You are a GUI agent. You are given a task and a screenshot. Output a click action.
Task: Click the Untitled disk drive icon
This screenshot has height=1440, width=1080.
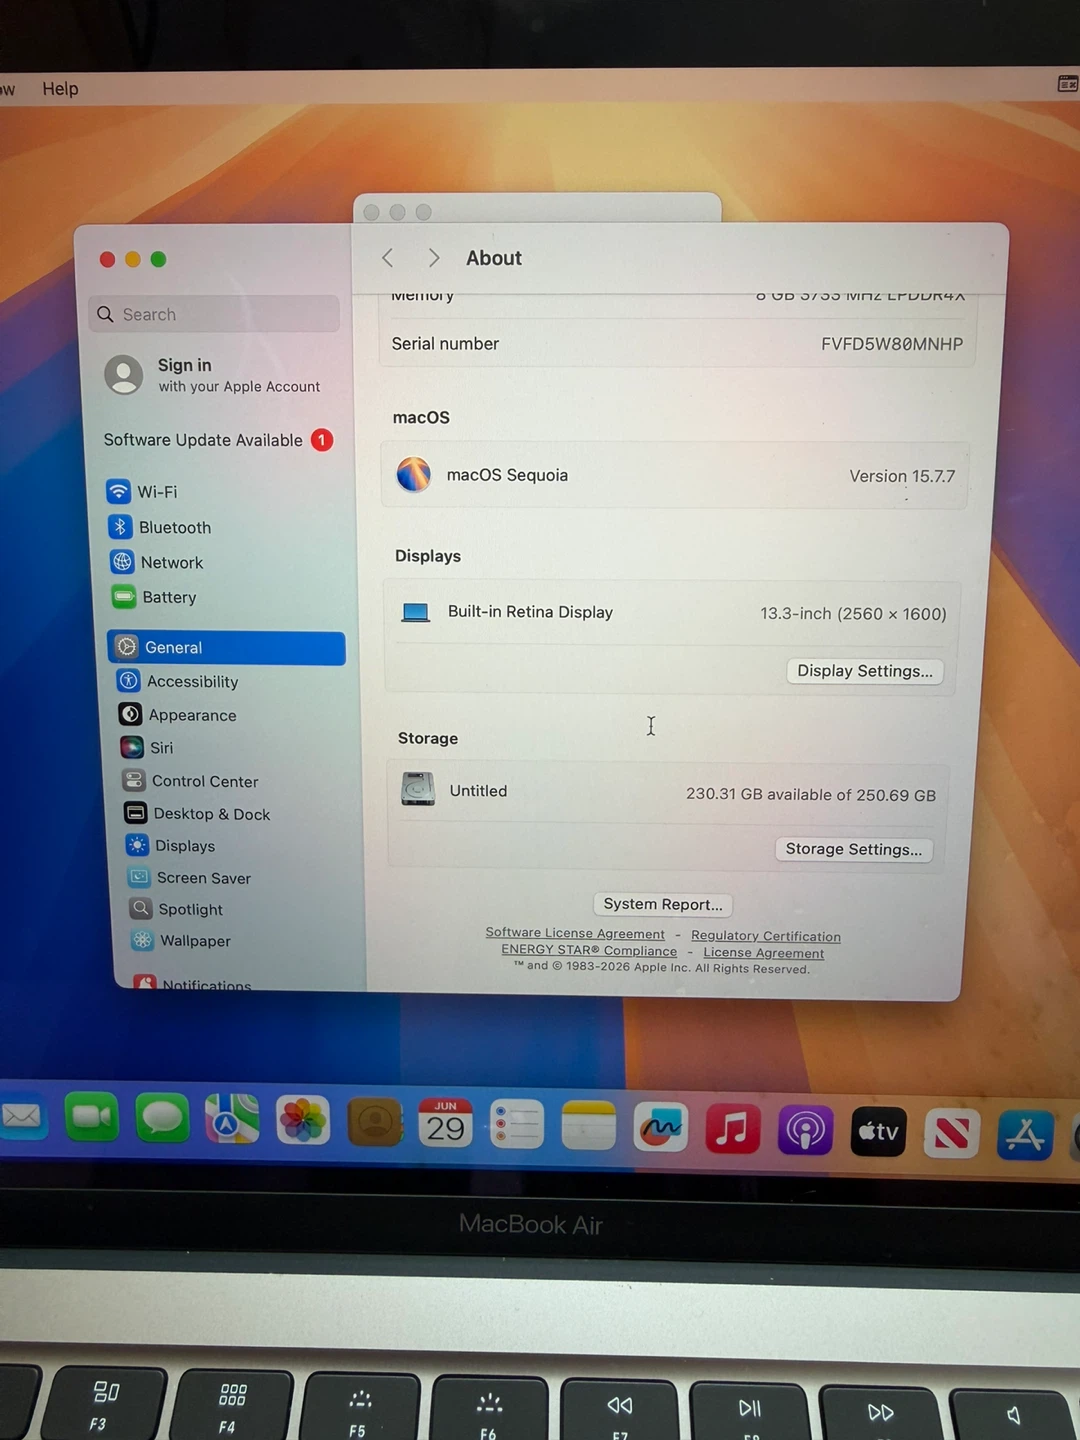[x=418, y=789]
